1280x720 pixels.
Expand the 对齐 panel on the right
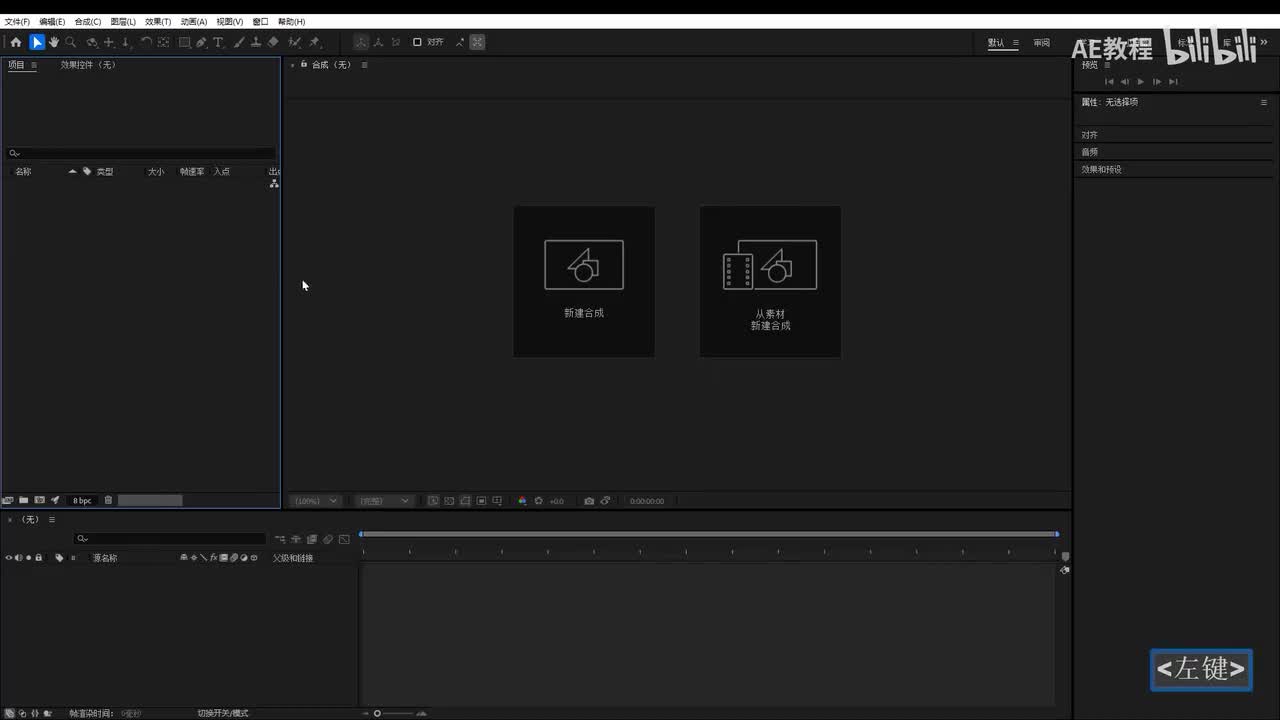tap(1089, 135)
